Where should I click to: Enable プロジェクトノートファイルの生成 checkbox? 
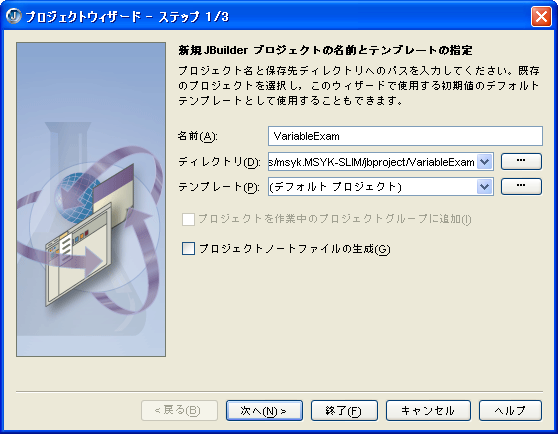click(188, 248)
